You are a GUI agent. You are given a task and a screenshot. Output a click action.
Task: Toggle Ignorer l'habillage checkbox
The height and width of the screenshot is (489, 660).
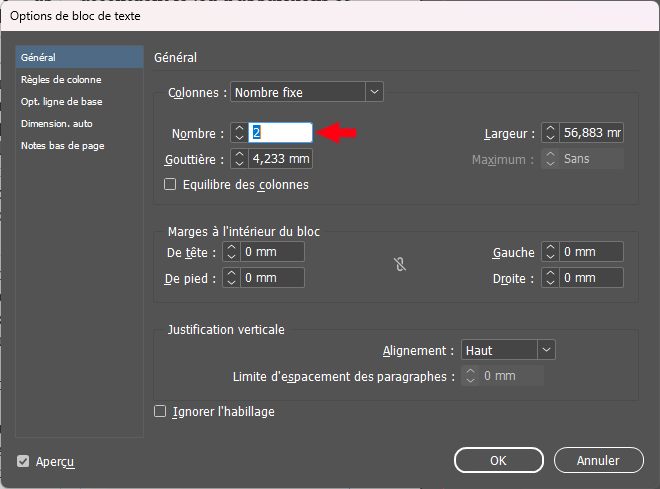click(x=160, y=411)
